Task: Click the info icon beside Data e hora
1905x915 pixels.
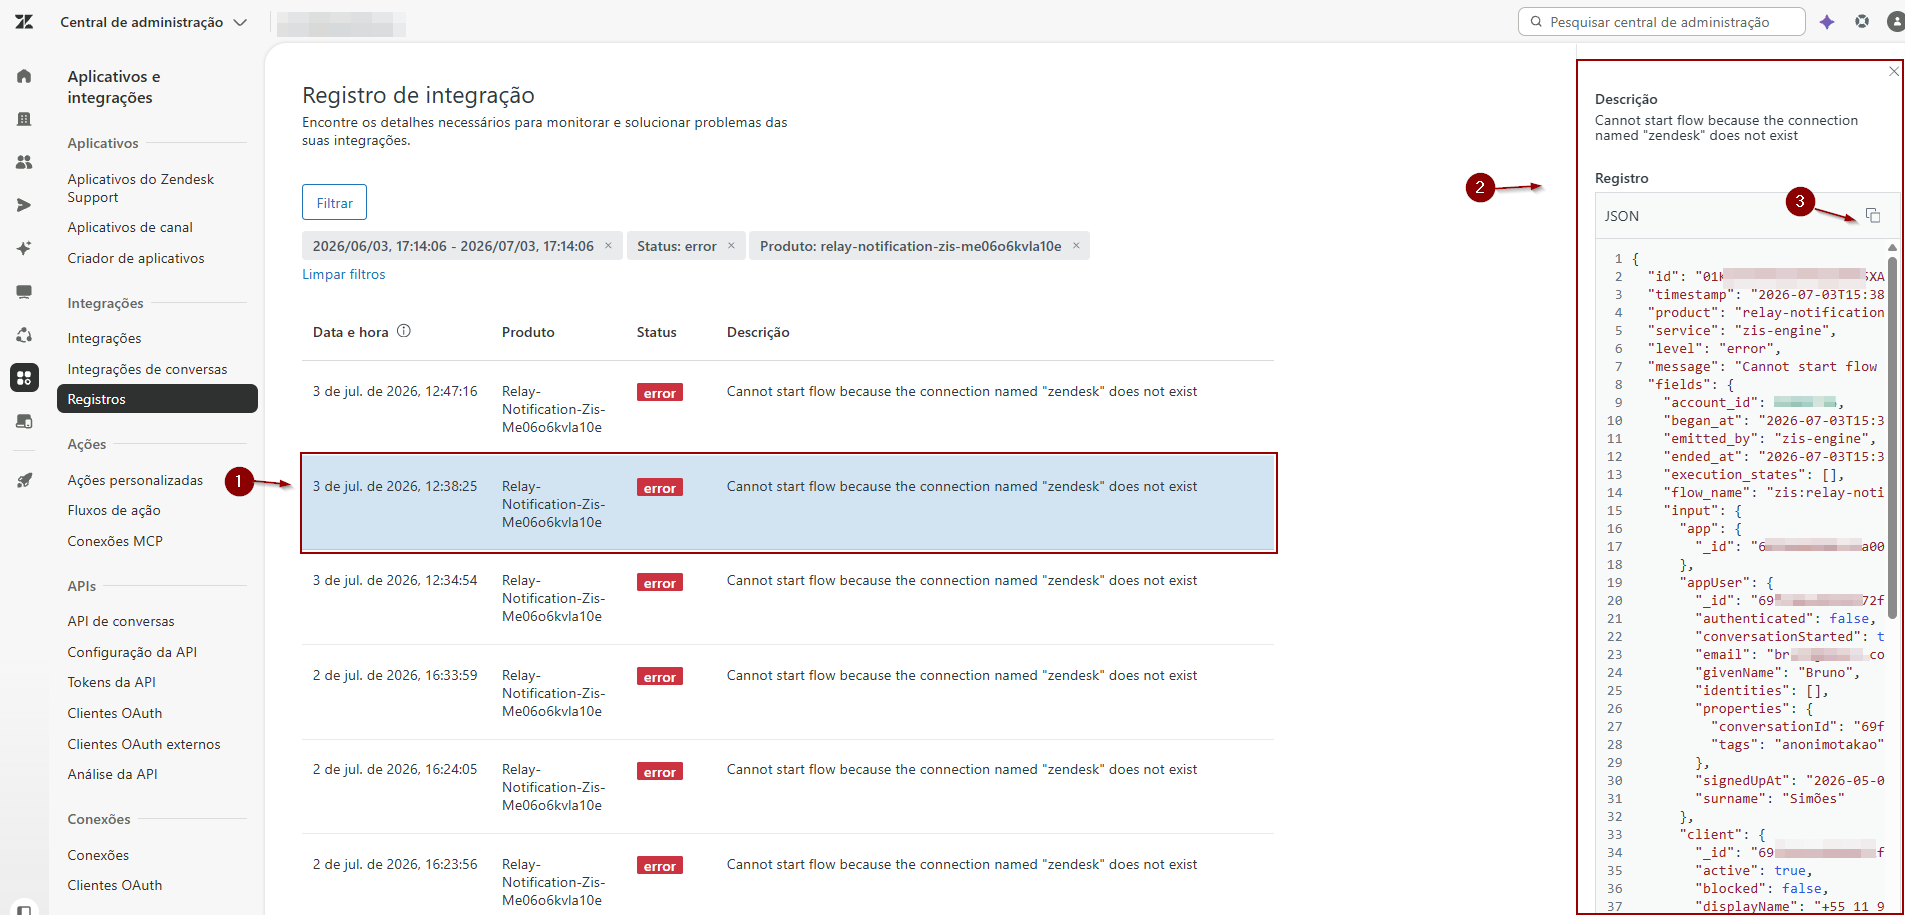Action: pos(404,331)
